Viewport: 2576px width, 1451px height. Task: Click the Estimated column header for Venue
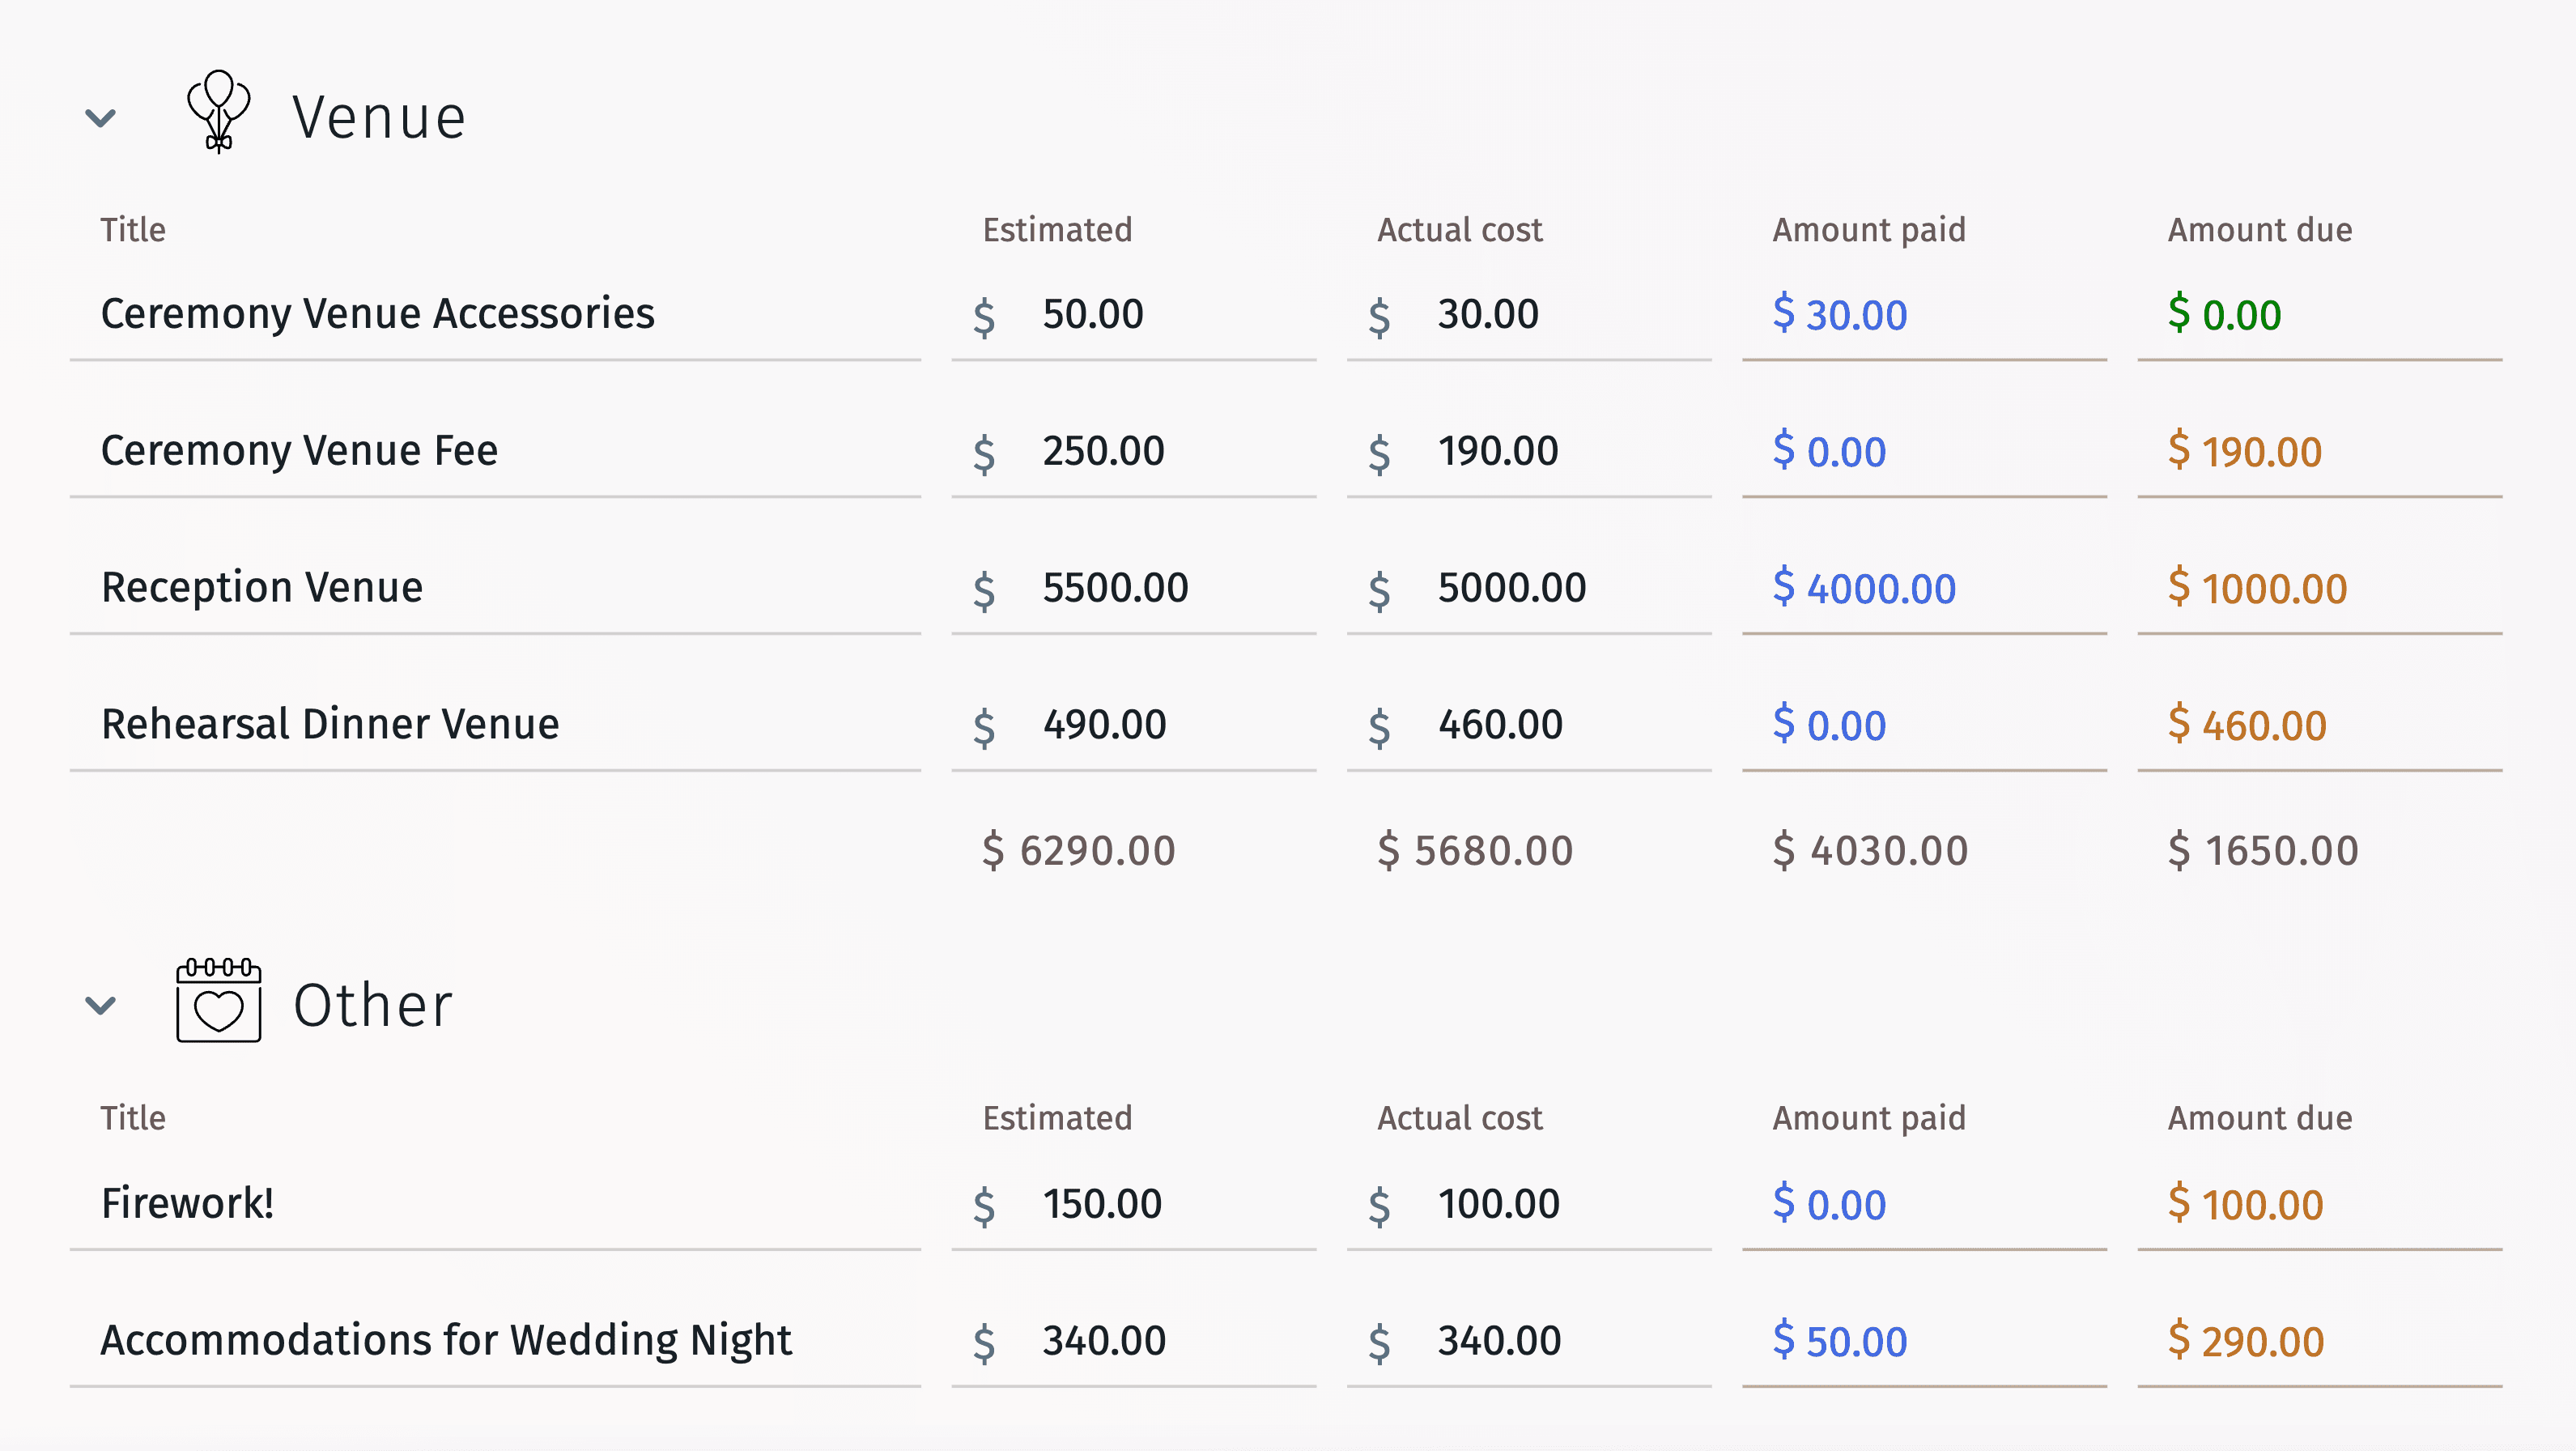[1058, 227]
